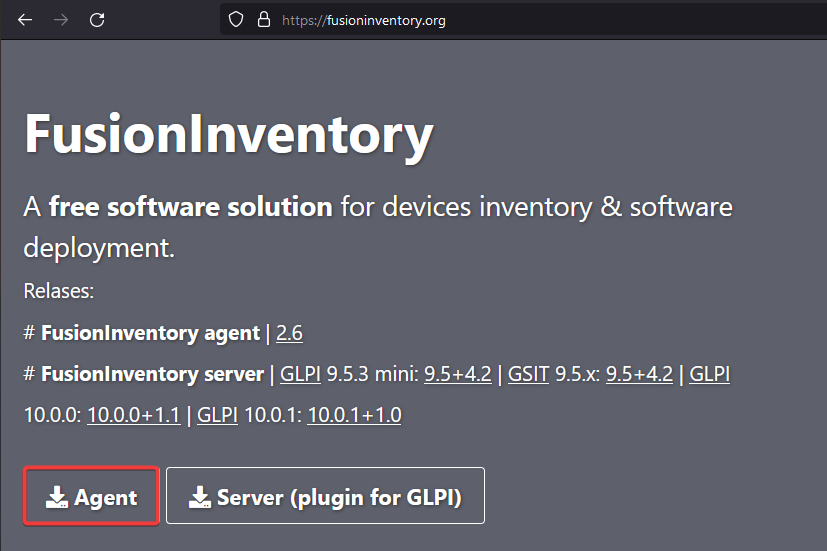Open the agent release 2.6 link

[288, 333]
